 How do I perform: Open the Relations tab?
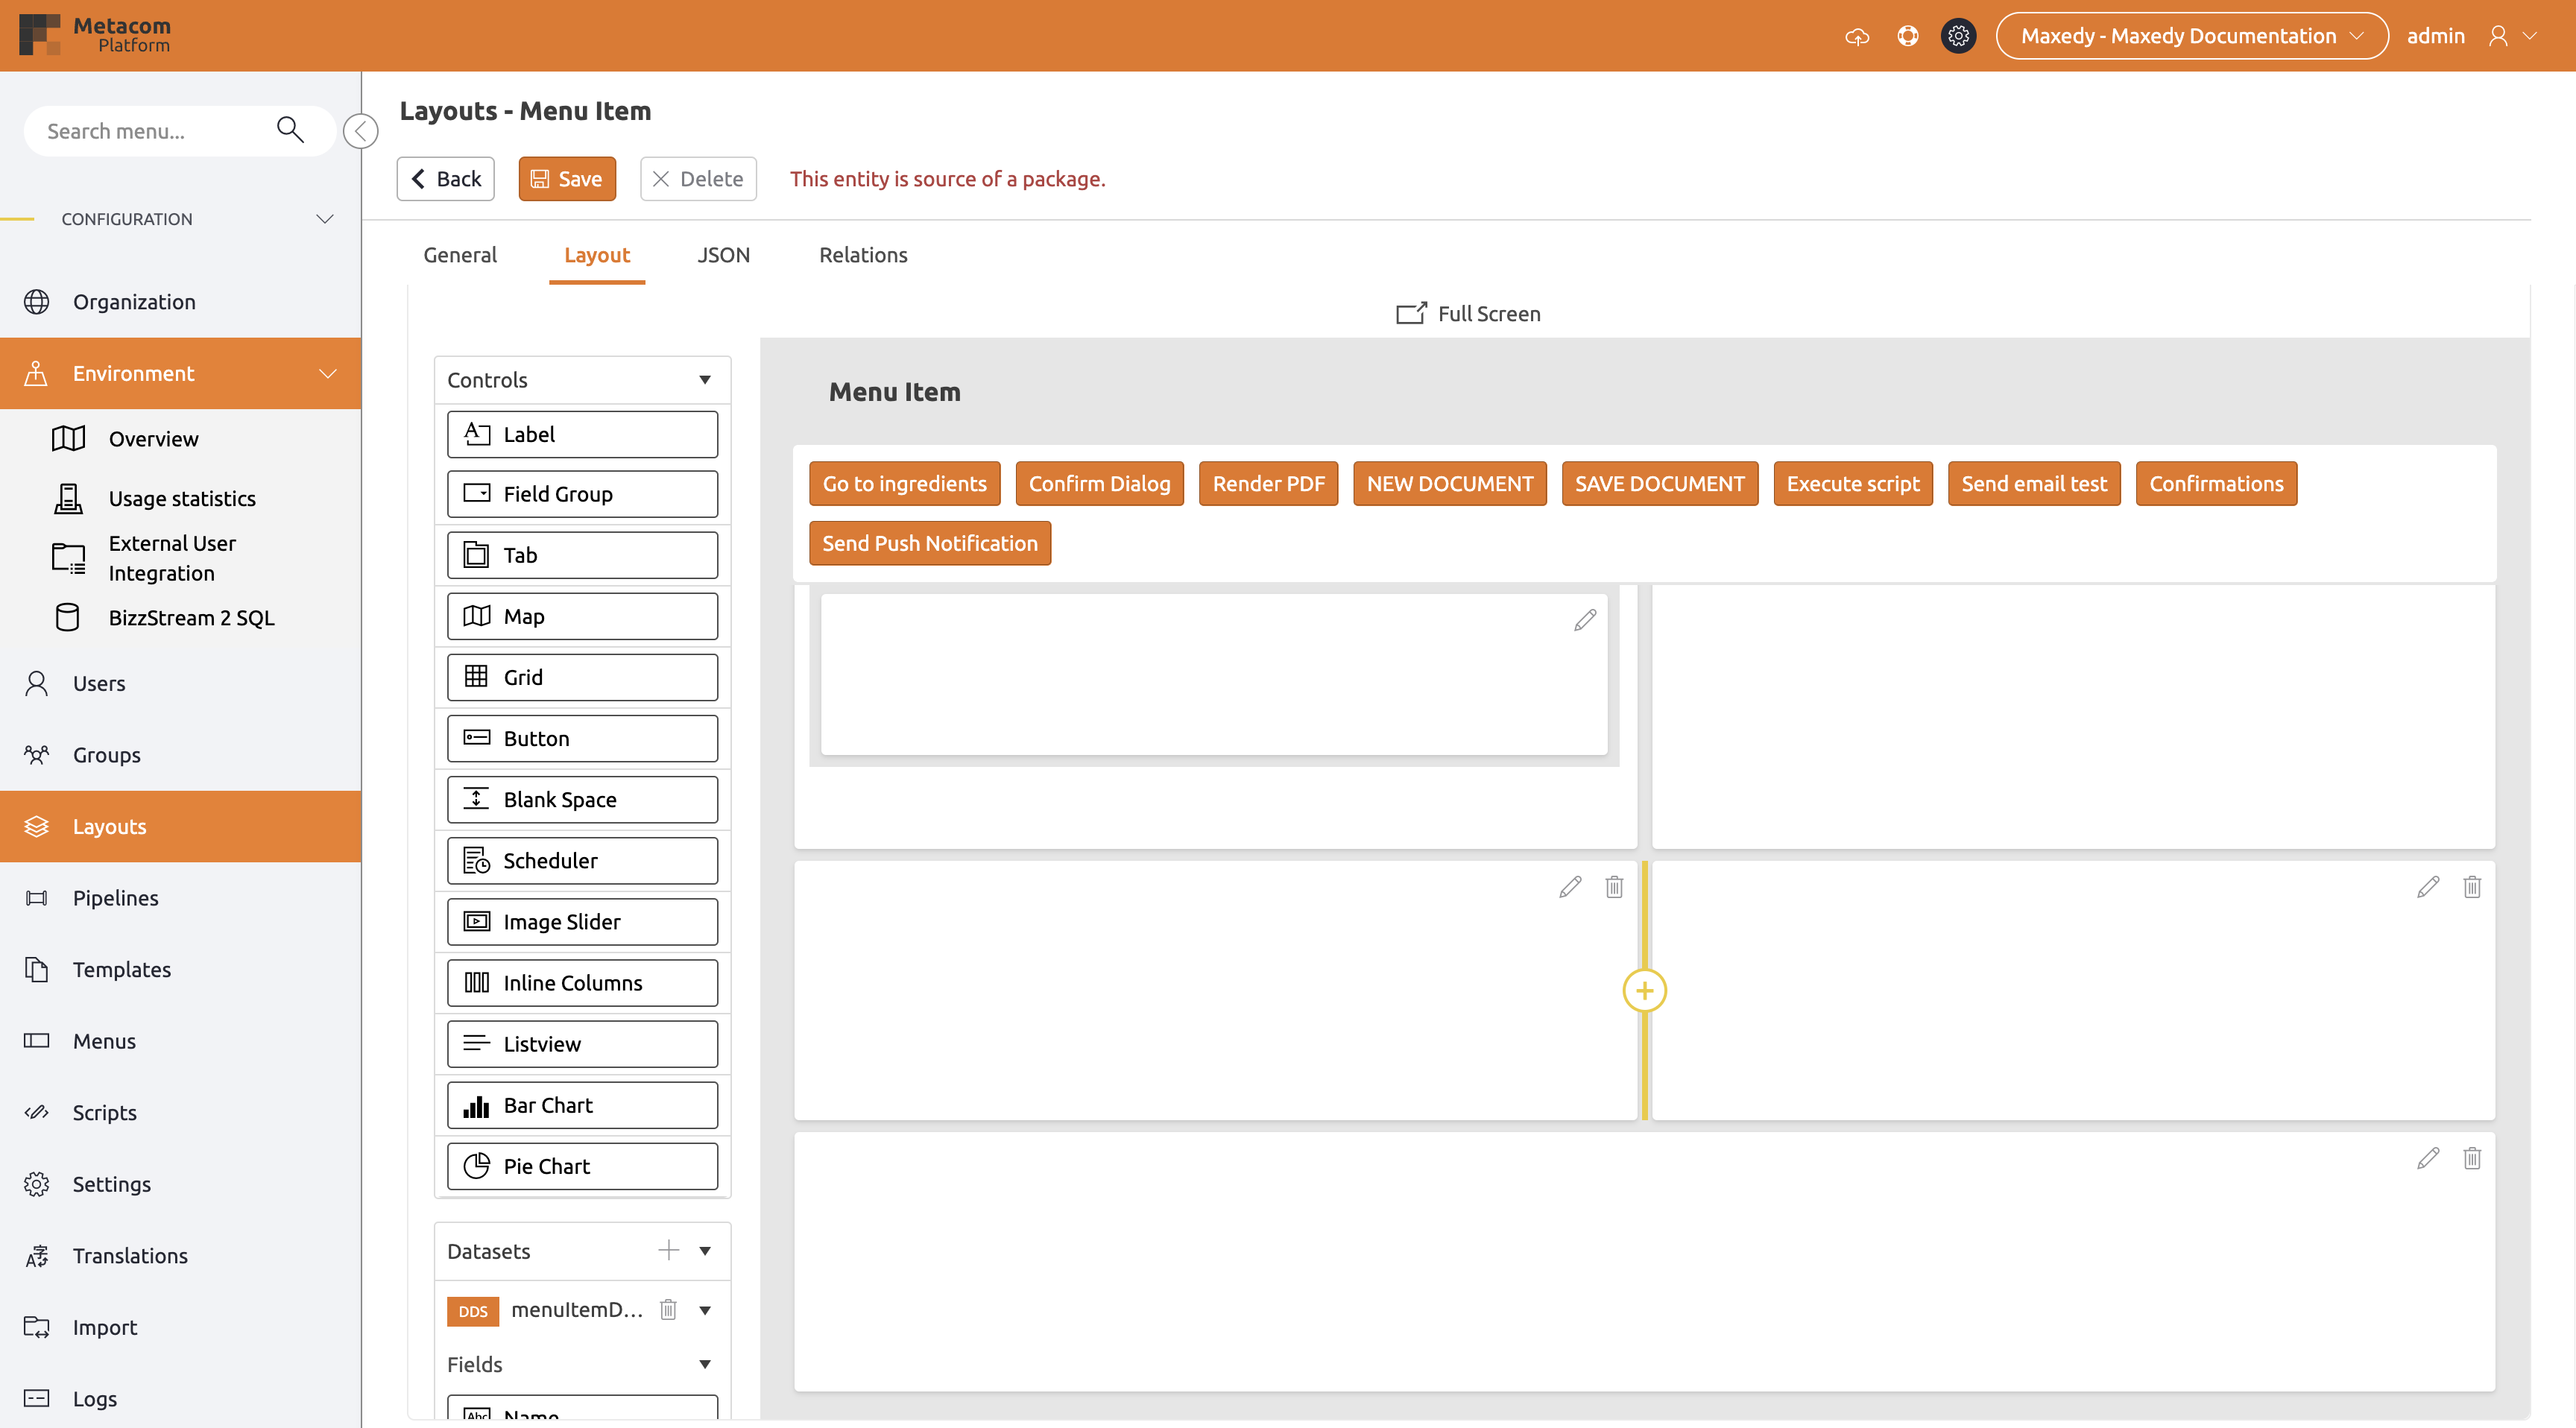[x=862, y=255]
